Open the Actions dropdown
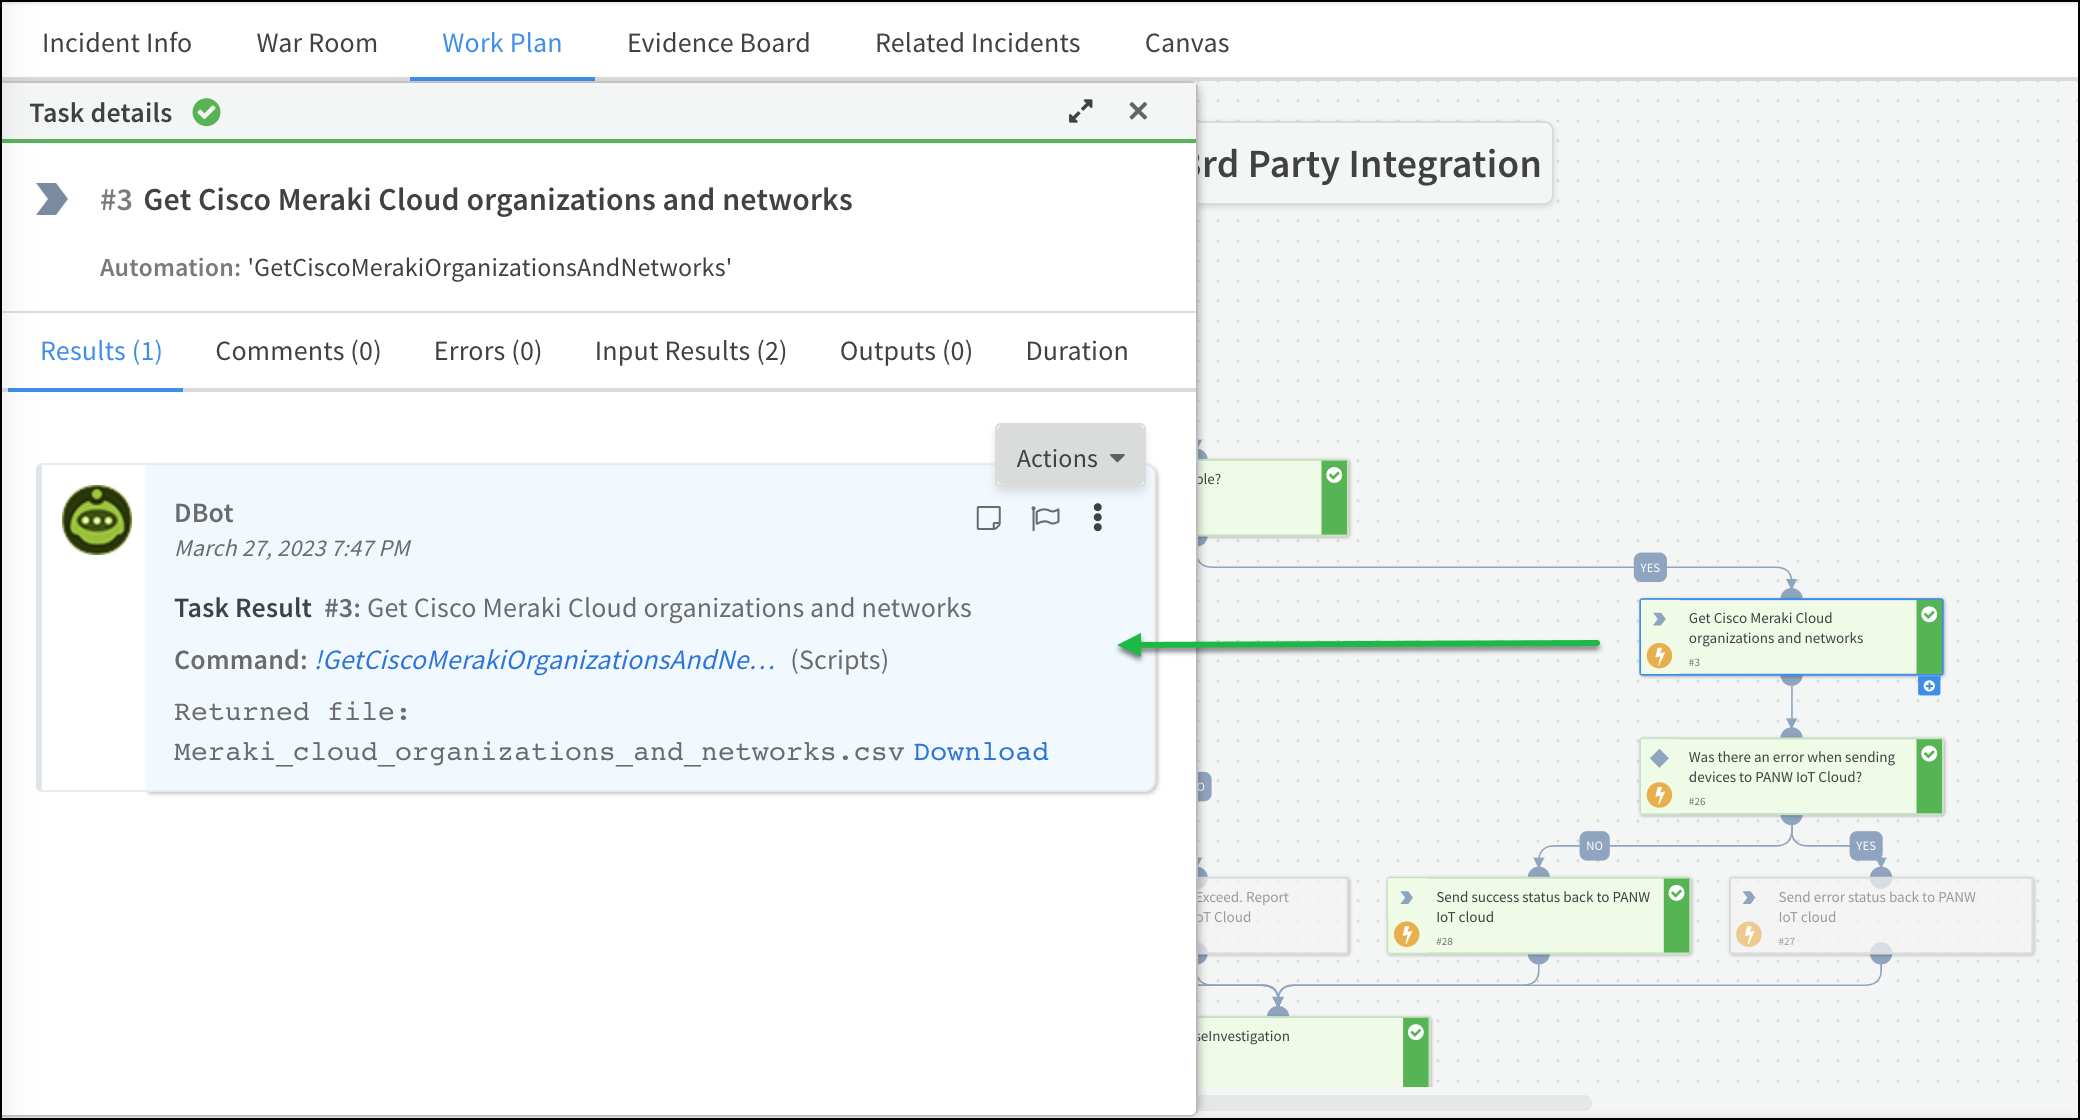Screen dimensions: 2080x1120 (x=1069, y=457)
